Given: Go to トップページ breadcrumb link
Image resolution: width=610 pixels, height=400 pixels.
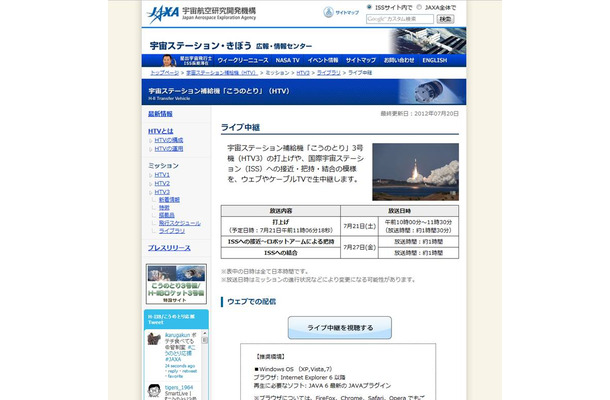Looking at the screenshot, I should pyautogui.click(x=165, y=73).
